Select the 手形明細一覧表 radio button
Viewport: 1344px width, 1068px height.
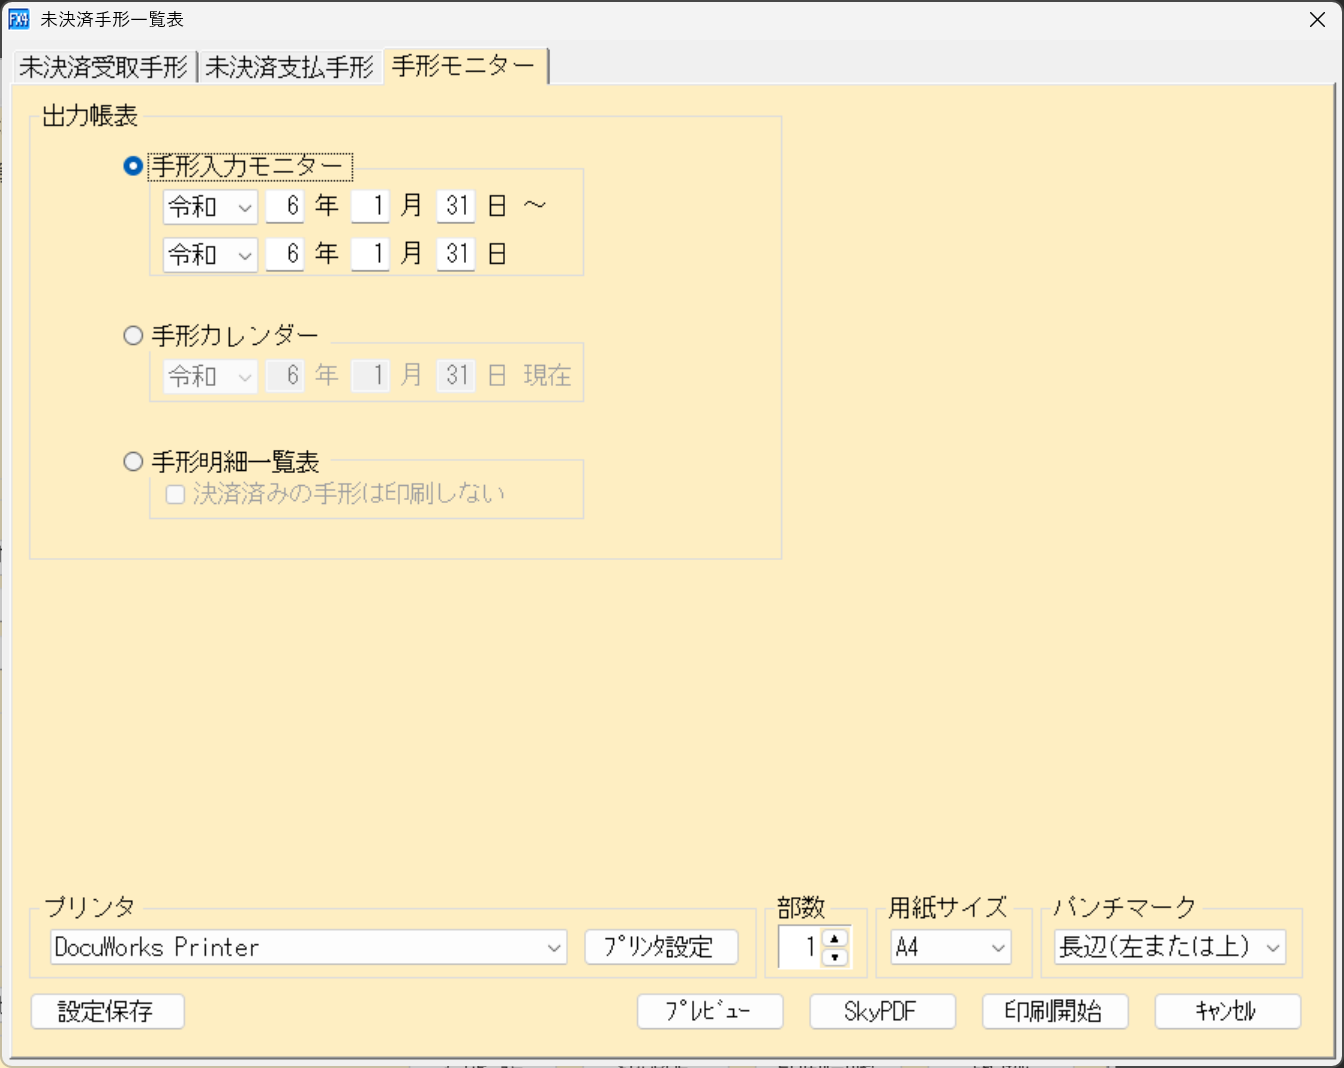[x=133, y=461]
